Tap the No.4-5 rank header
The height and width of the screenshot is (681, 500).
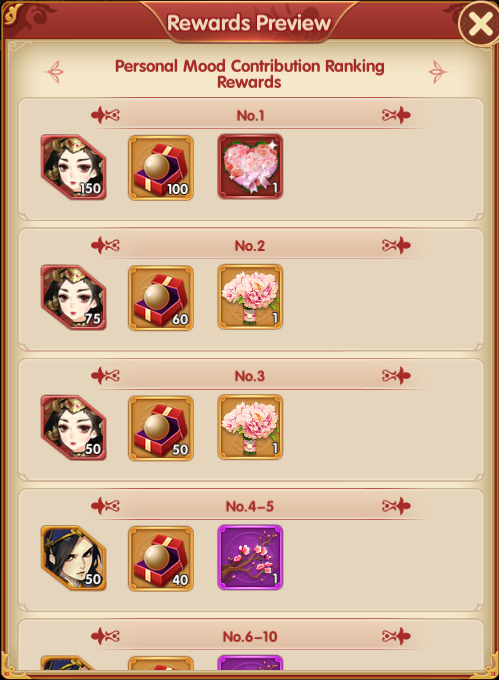(x=250, y=506)
